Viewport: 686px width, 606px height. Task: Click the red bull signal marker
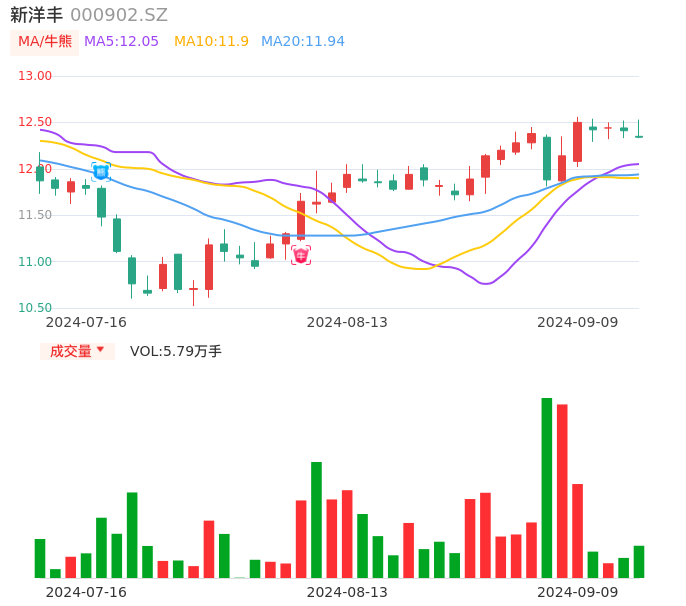click(x=301, y=255)
